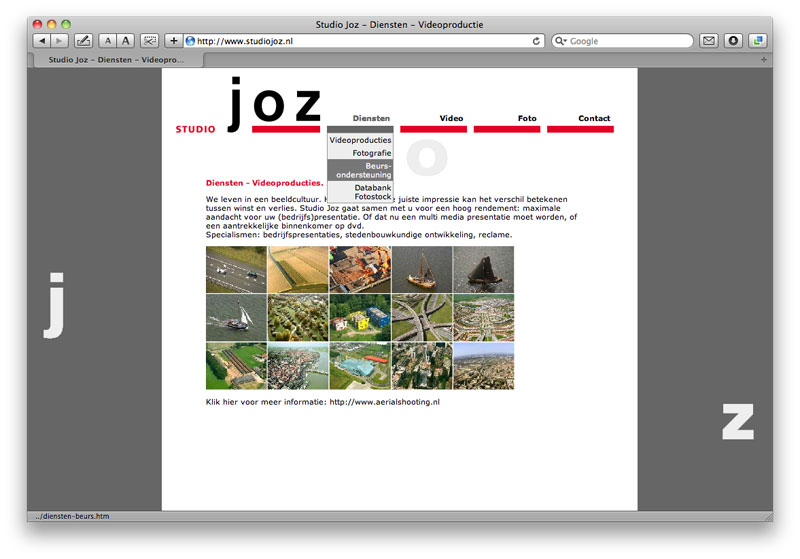Click the Google search field

(622, 41)
